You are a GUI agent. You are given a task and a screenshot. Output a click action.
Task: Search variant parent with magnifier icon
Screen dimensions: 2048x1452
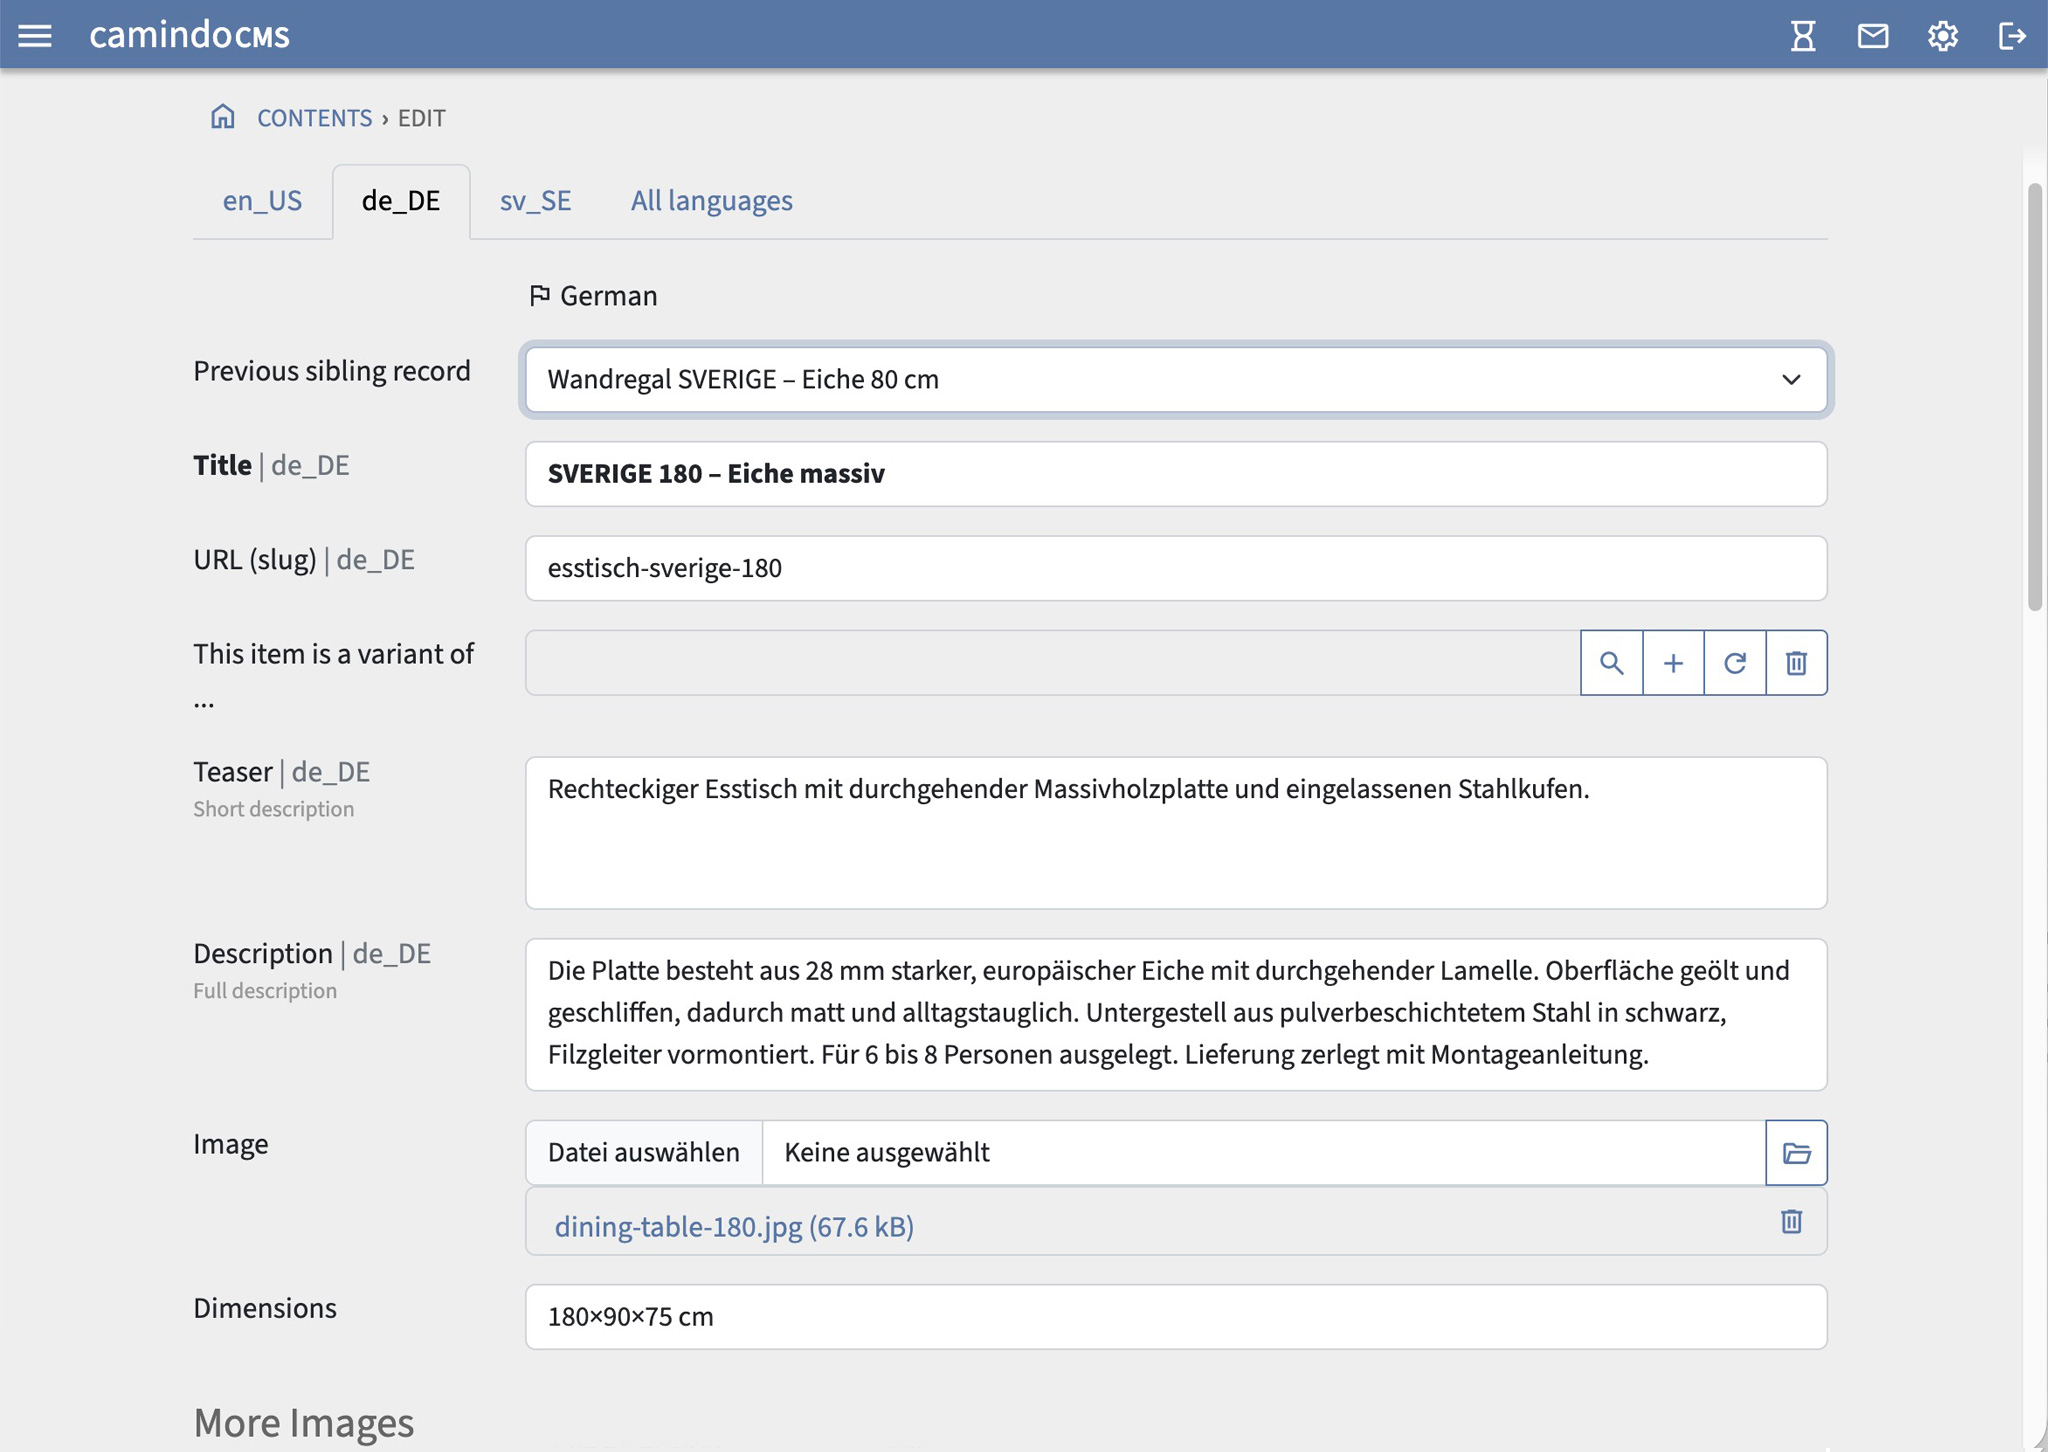coord(1611,663)
